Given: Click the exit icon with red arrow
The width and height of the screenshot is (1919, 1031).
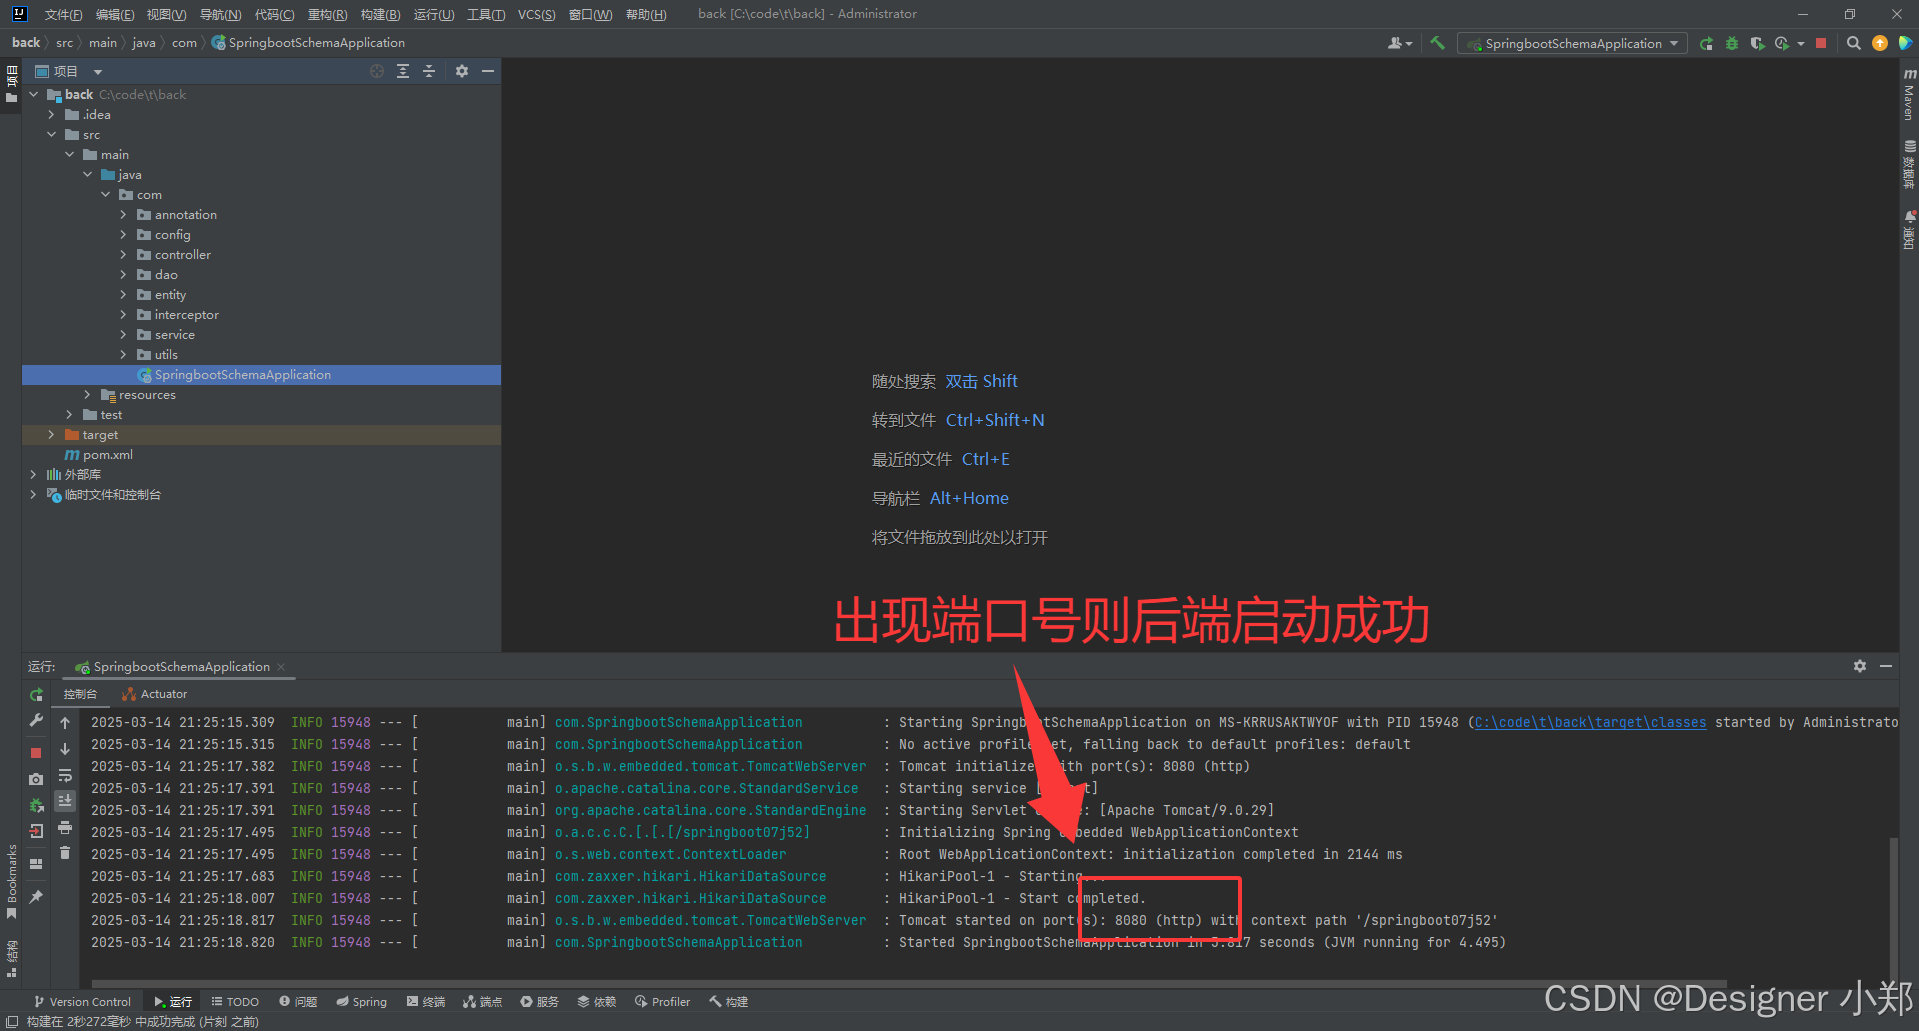Looking at the screenshot, I should tap(36, 831).
